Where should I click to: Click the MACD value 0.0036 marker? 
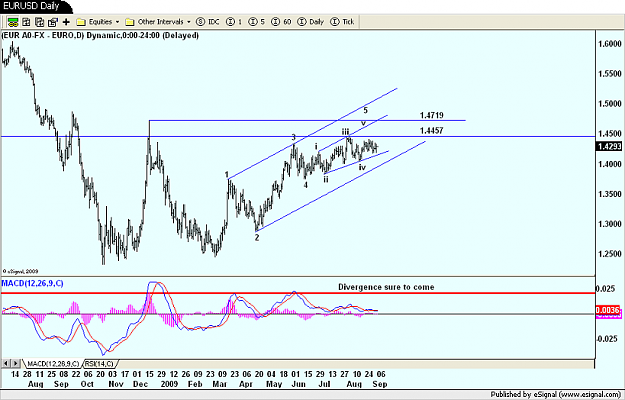point(608,310)
